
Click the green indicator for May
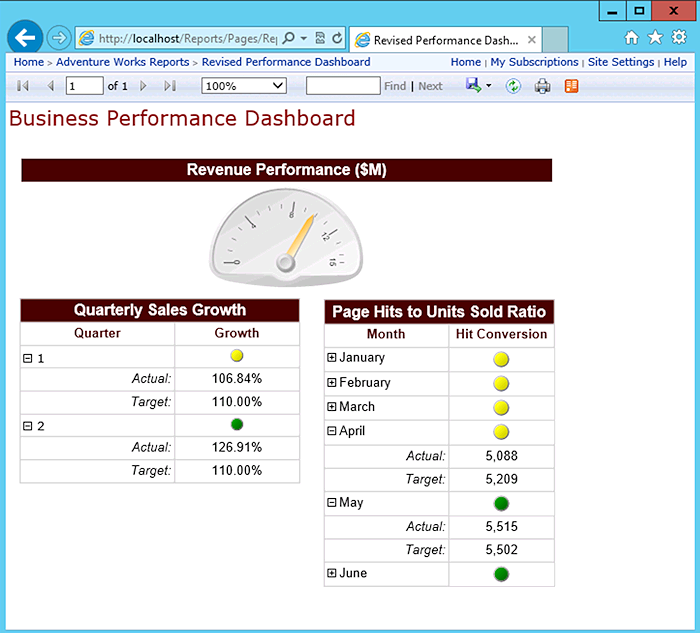coord(501,504)
